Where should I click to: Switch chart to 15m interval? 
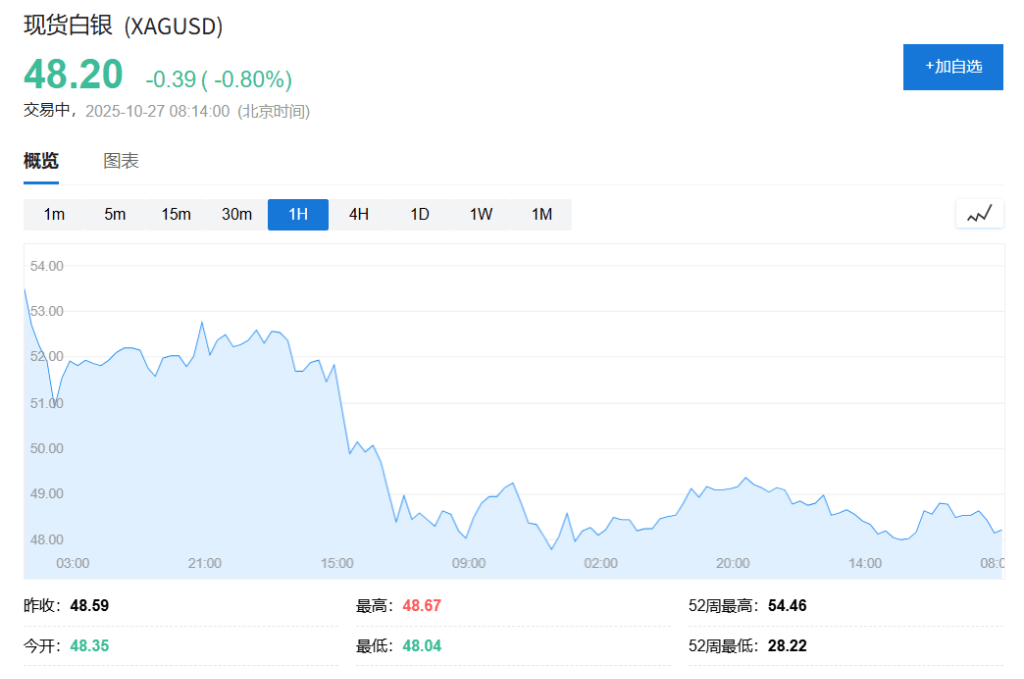click(176, 215)
